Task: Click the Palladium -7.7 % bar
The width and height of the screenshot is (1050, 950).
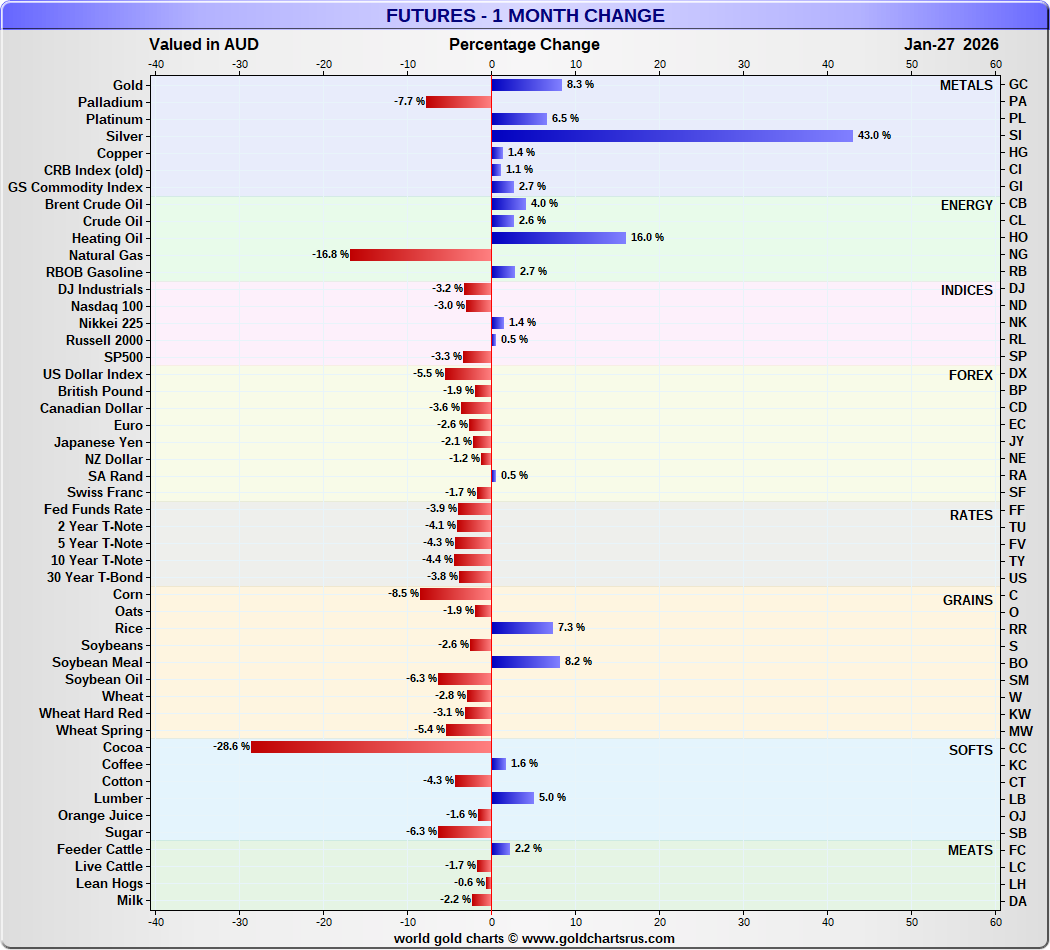Action: pyautogui.click(x=459, y=102)
